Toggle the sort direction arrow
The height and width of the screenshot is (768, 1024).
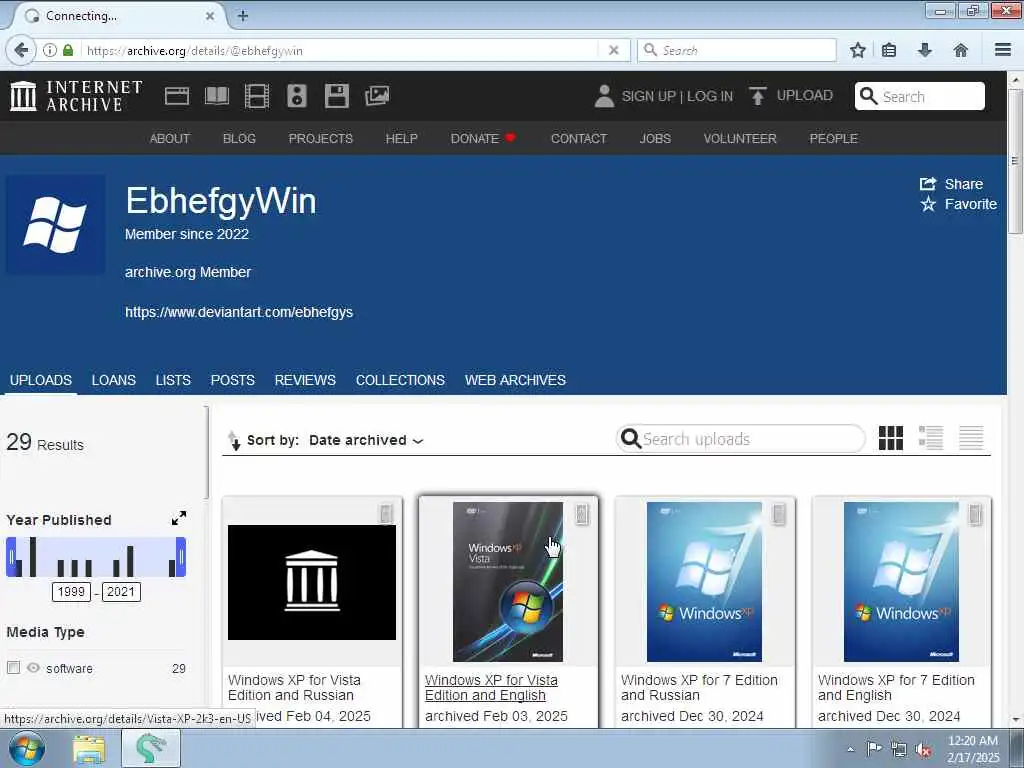pos(234,441)
